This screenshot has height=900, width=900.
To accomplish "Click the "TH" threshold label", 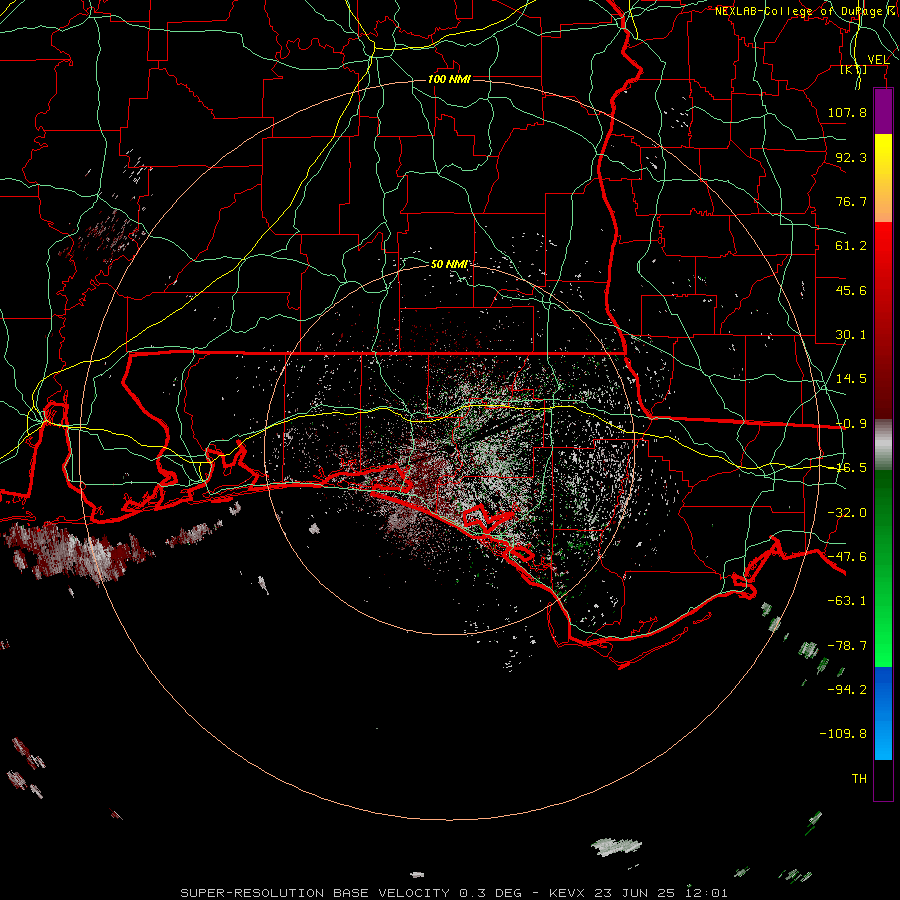I will click(x=859, y=778).
